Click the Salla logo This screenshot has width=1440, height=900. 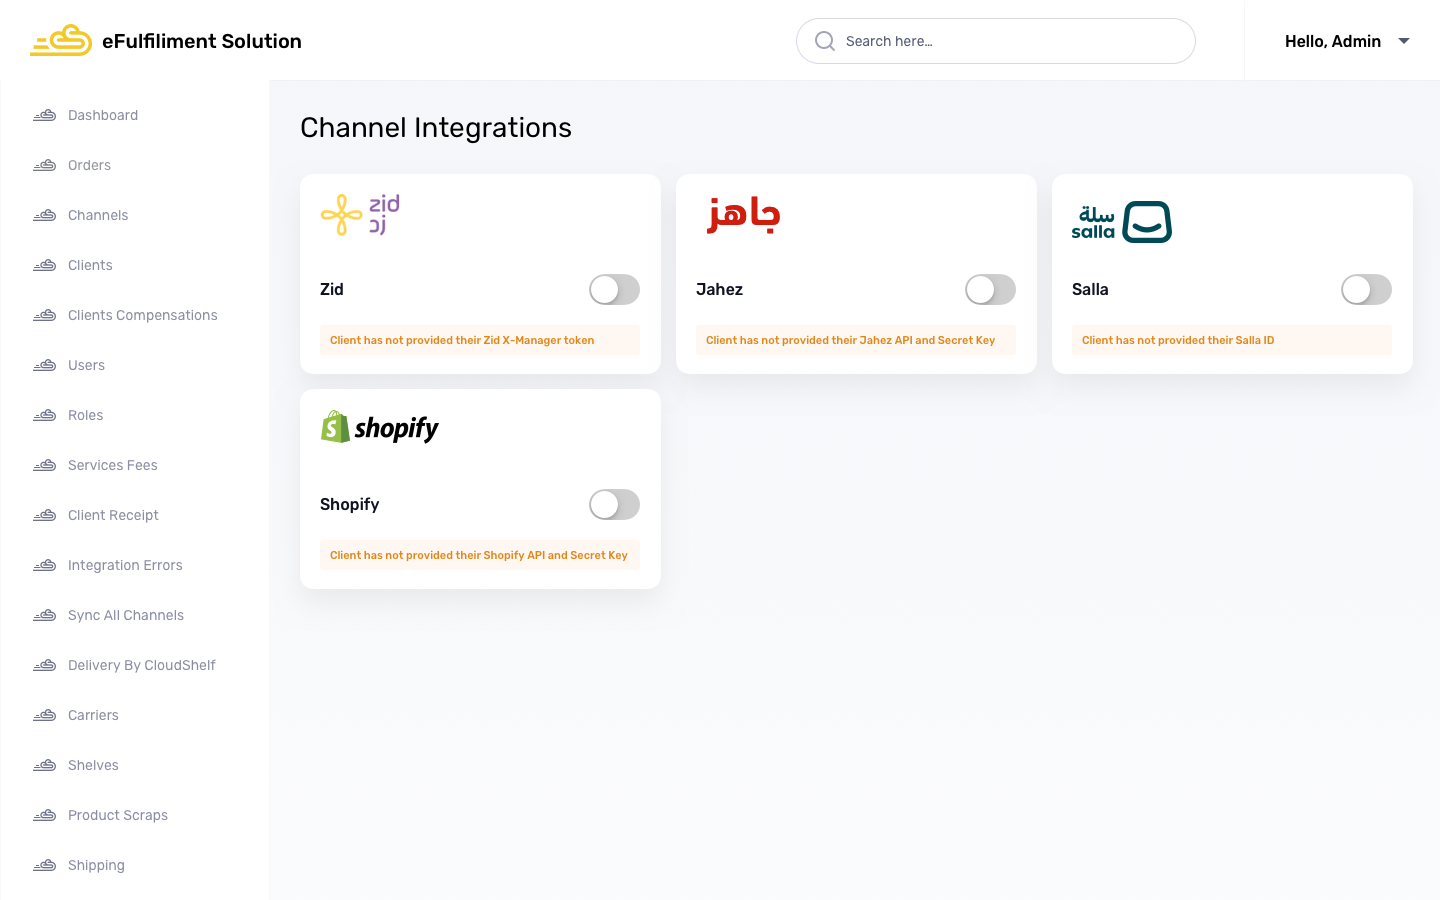[1121, 222]
